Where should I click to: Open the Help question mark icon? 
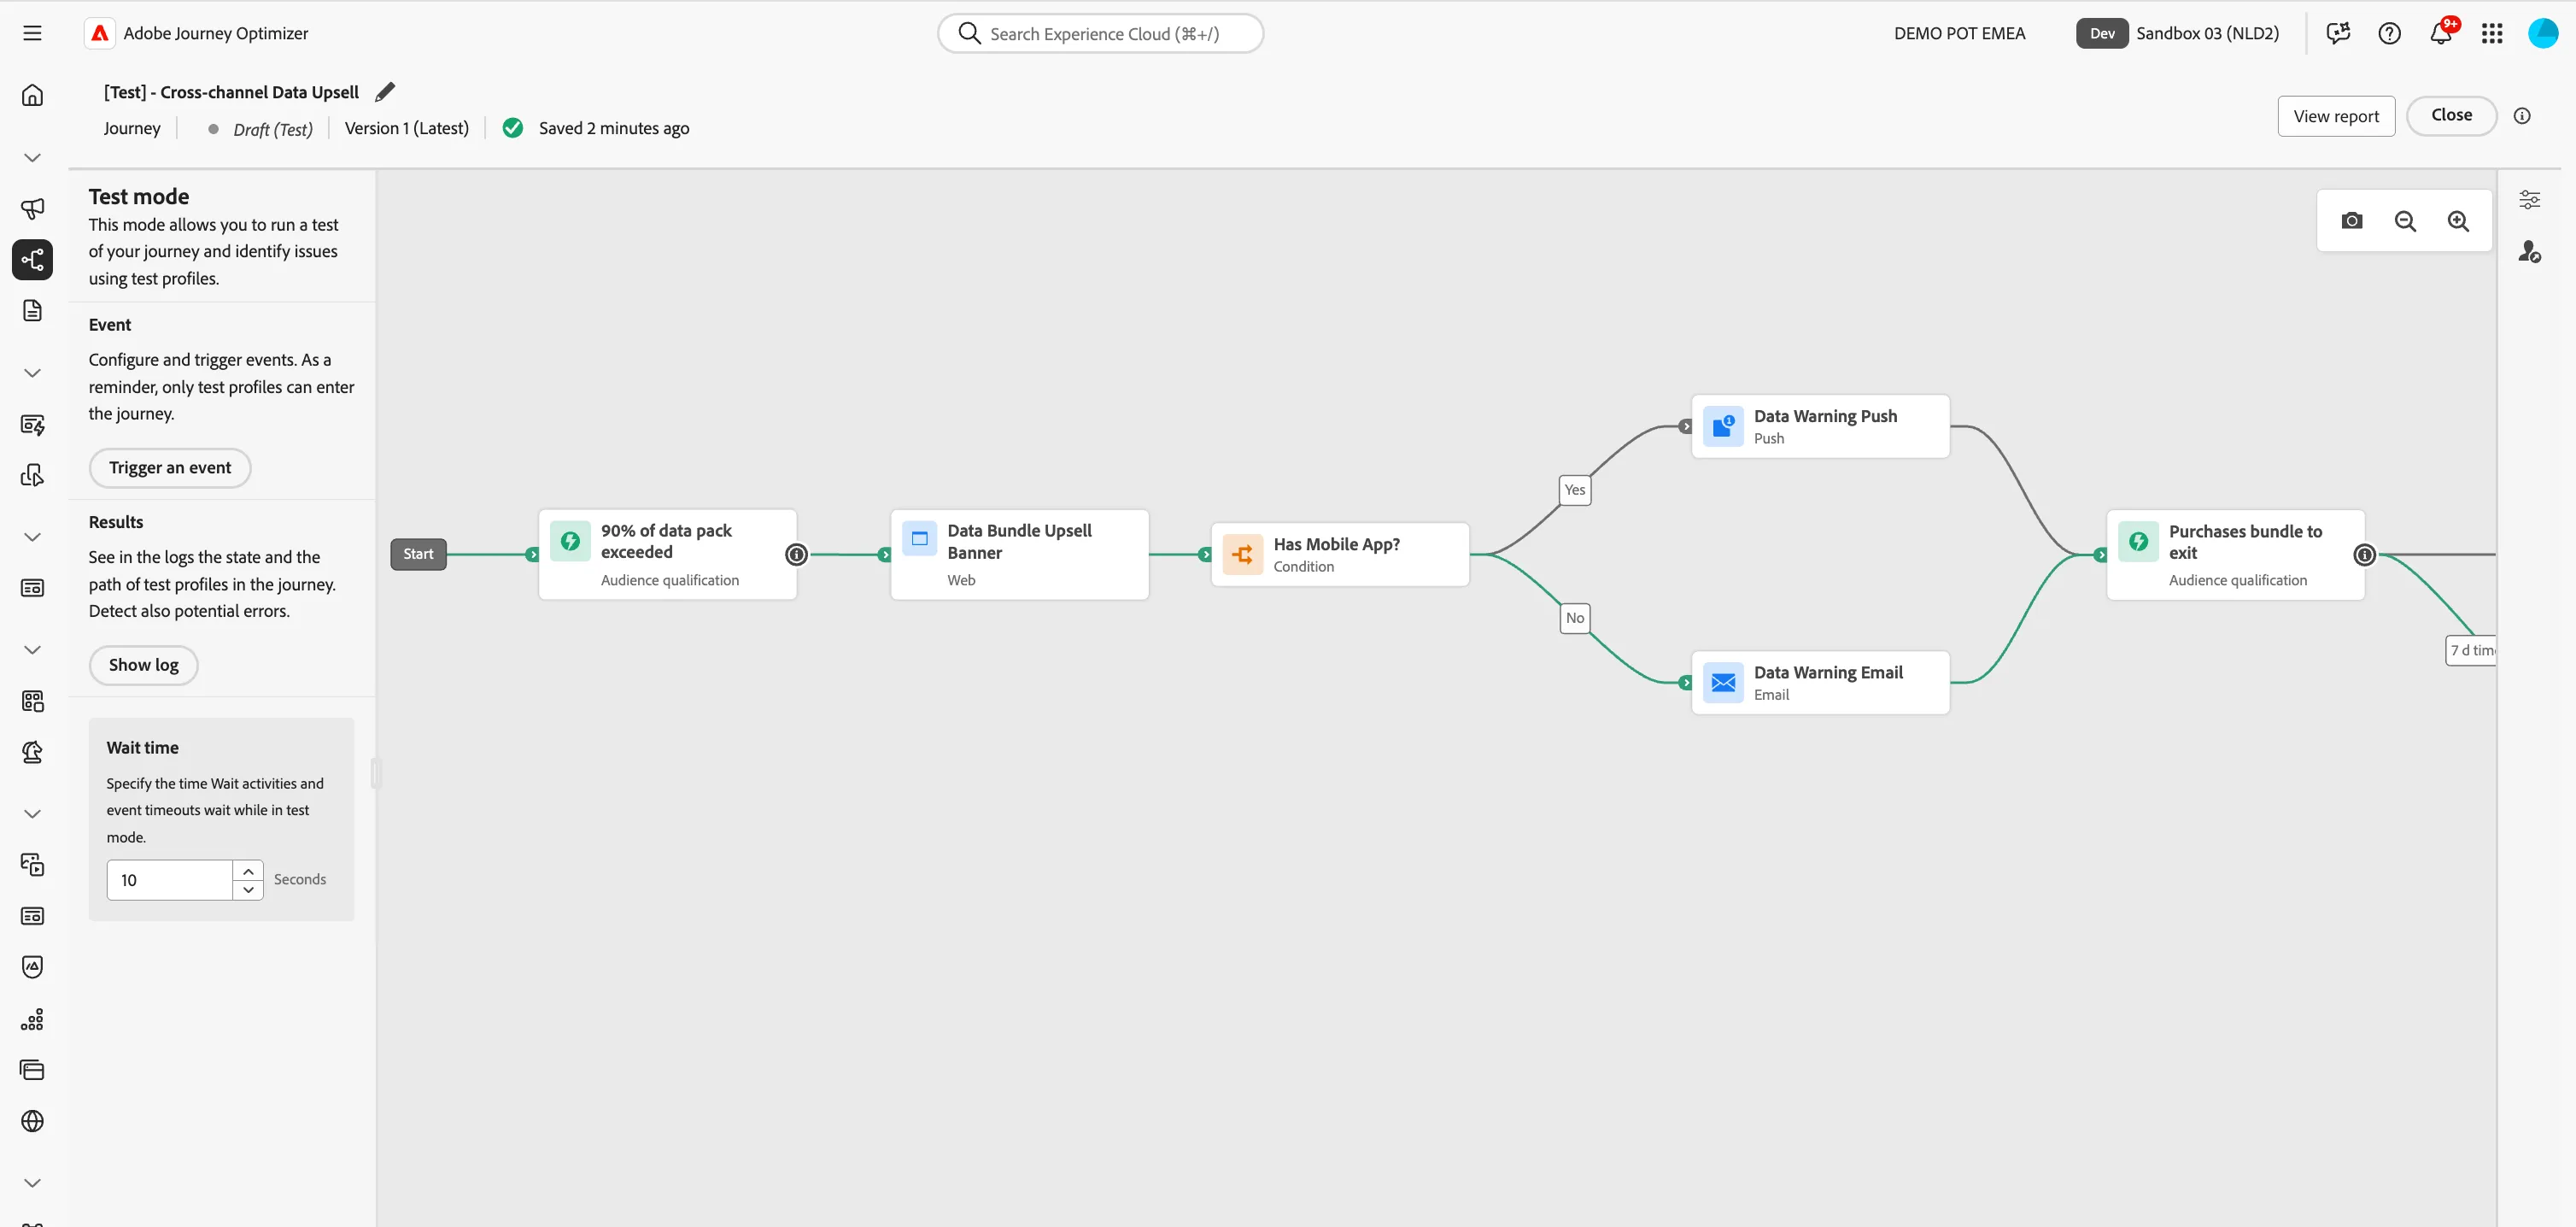point(2389,34)
